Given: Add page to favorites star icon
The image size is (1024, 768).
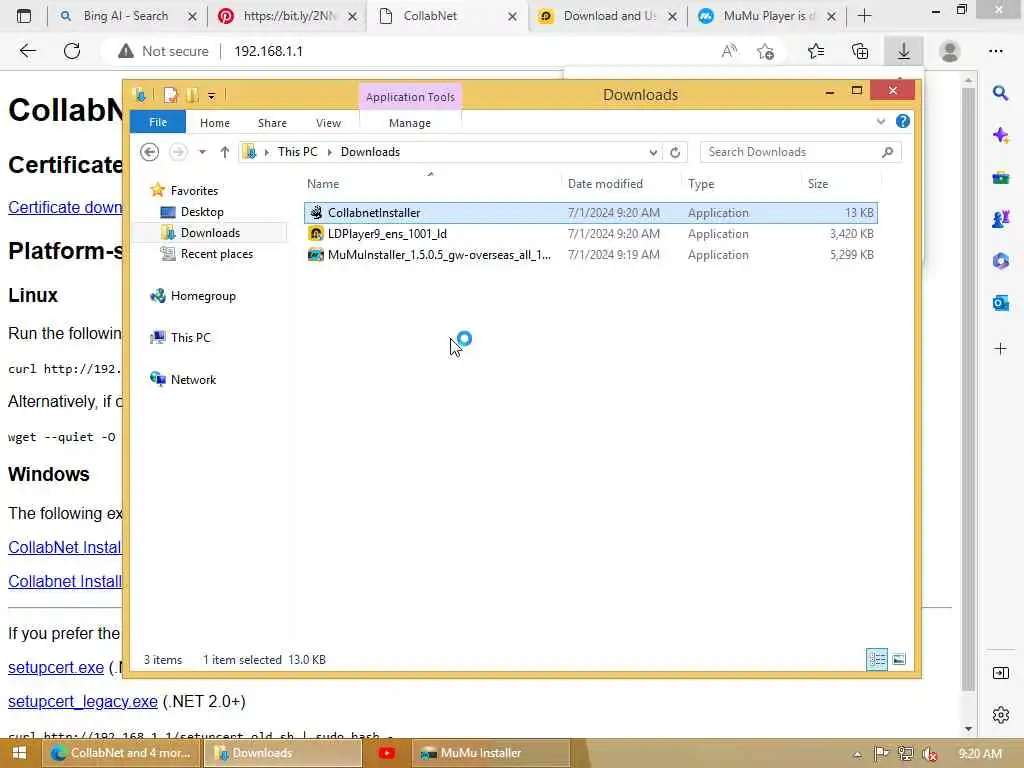Looking at the screenshot, I should click(x=765, y=51).
